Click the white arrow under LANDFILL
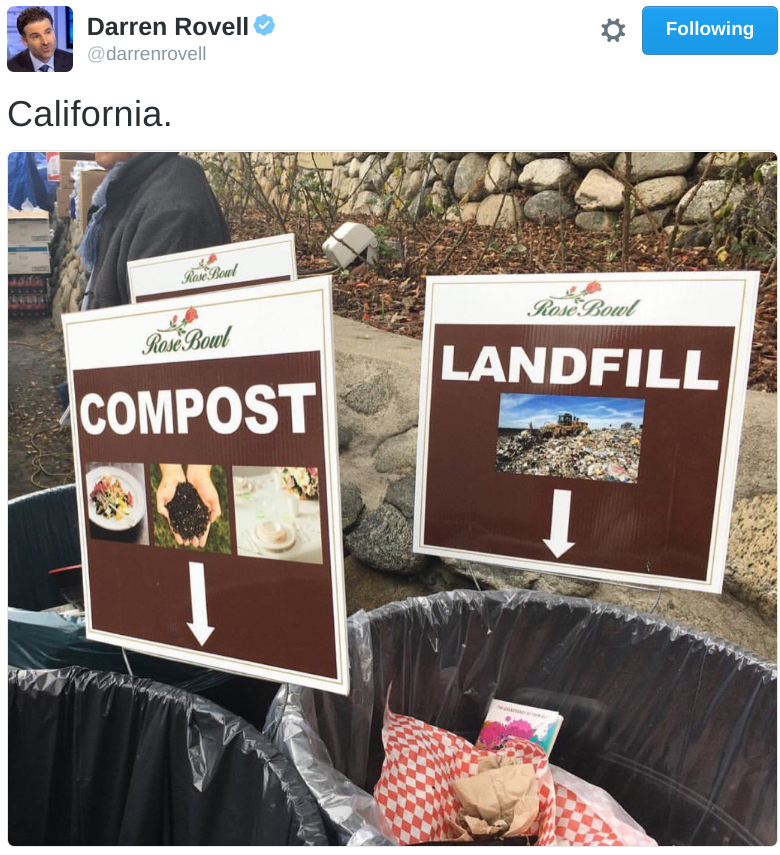The width and height of the screenshot is (780, 855). (559, 524)
